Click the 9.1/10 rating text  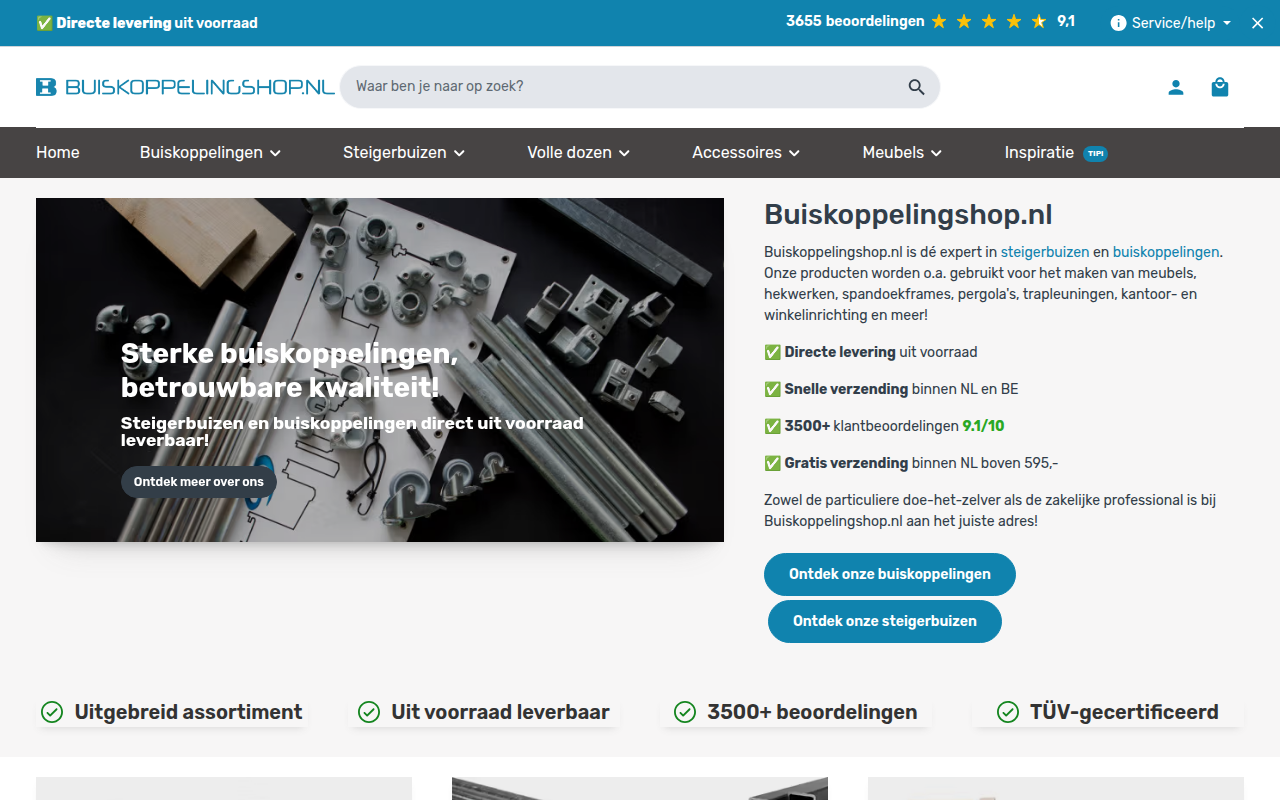click(983, 426)
